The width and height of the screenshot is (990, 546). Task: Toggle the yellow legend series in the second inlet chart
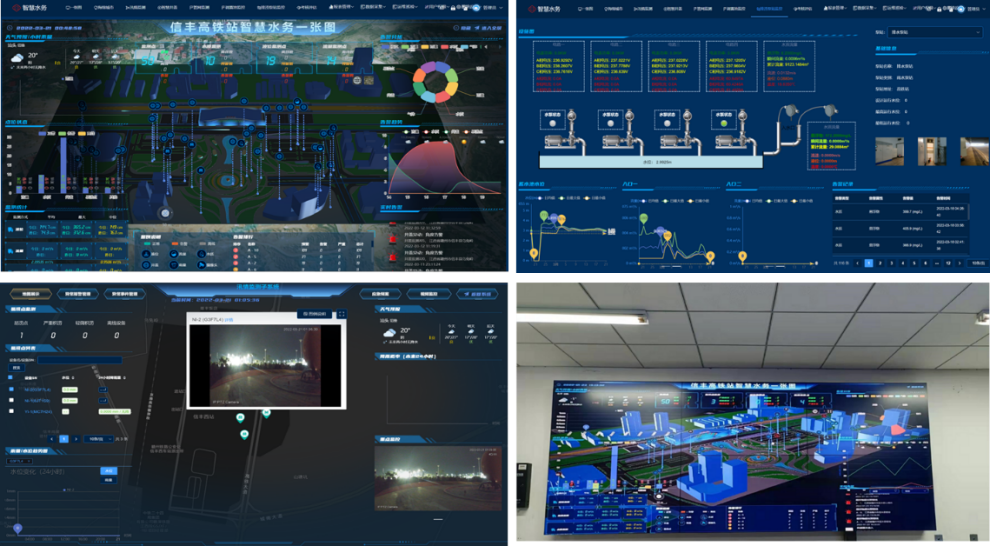(x=804, y=201)
